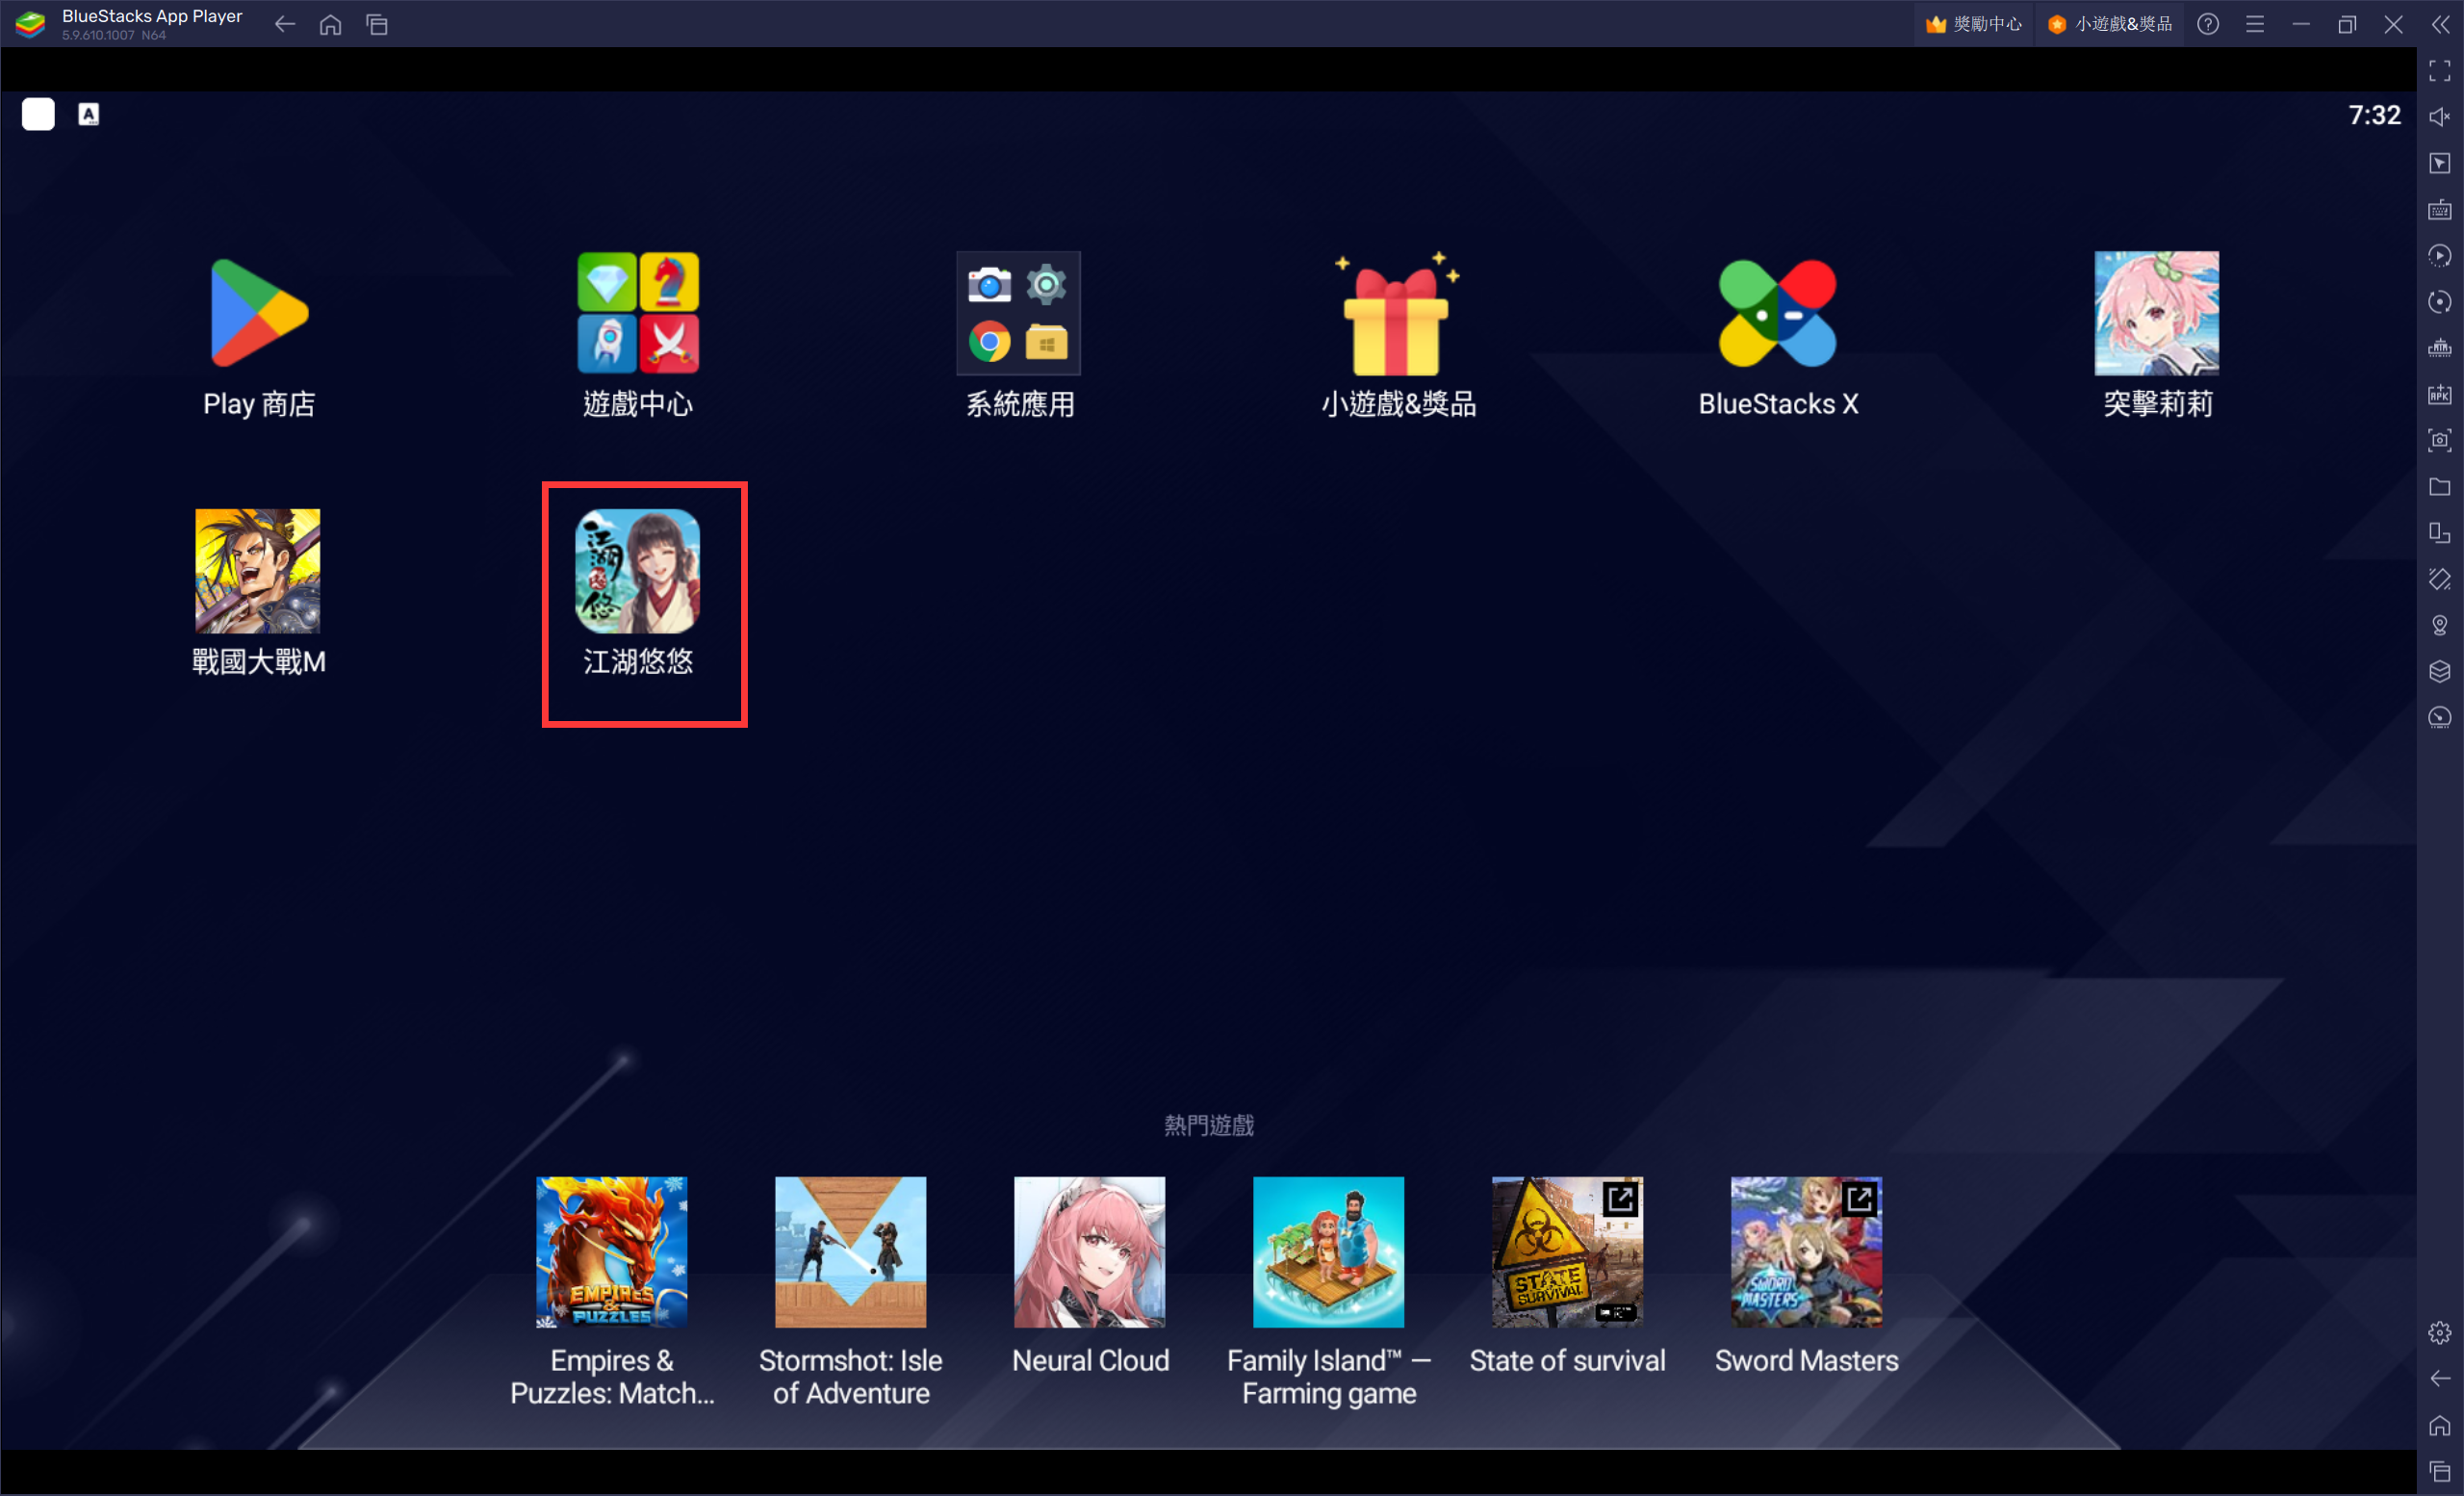Open media folder from sidebar
The image size is (2464, 1496).
click(2440, 487)
